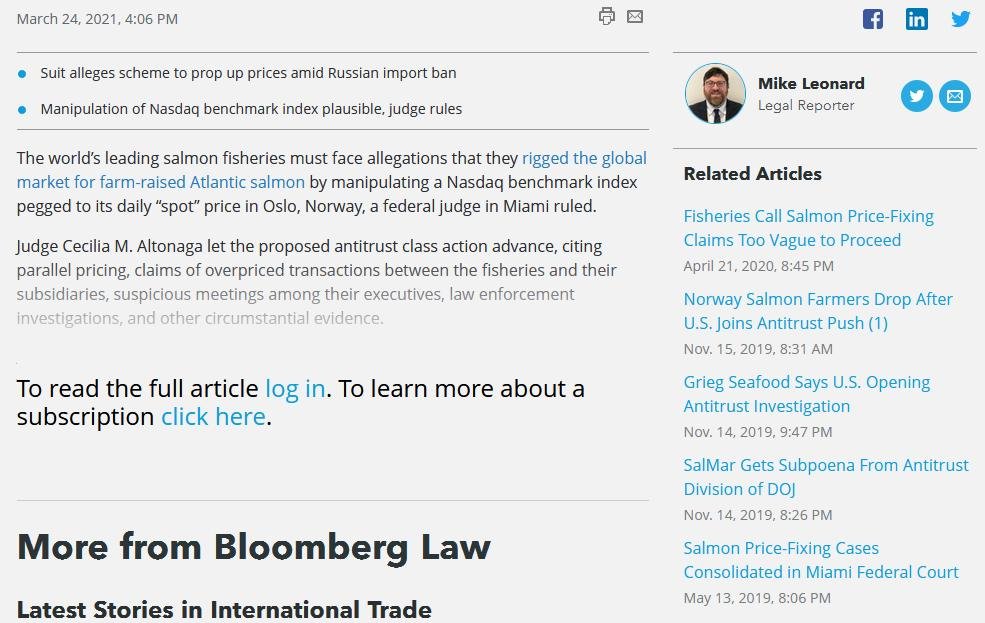The width and height of the screenshot is (985, 623).
Task: Click the print article icon
Action: (606, 16)
